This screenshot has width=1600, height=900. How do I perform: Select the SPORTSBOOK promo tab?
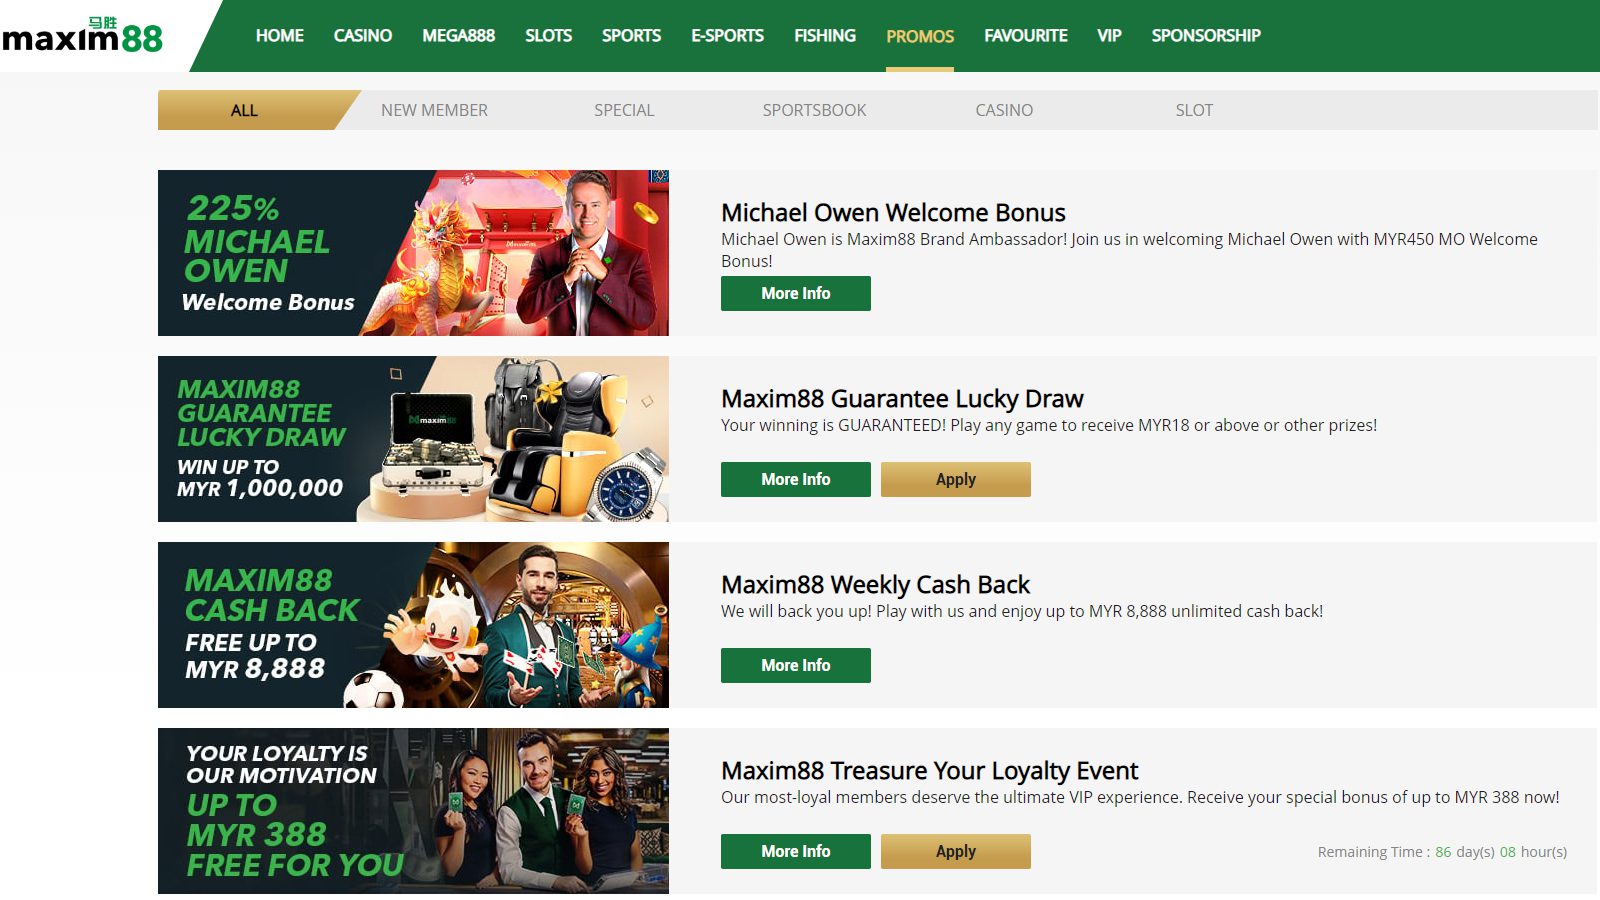pos(814,110)
